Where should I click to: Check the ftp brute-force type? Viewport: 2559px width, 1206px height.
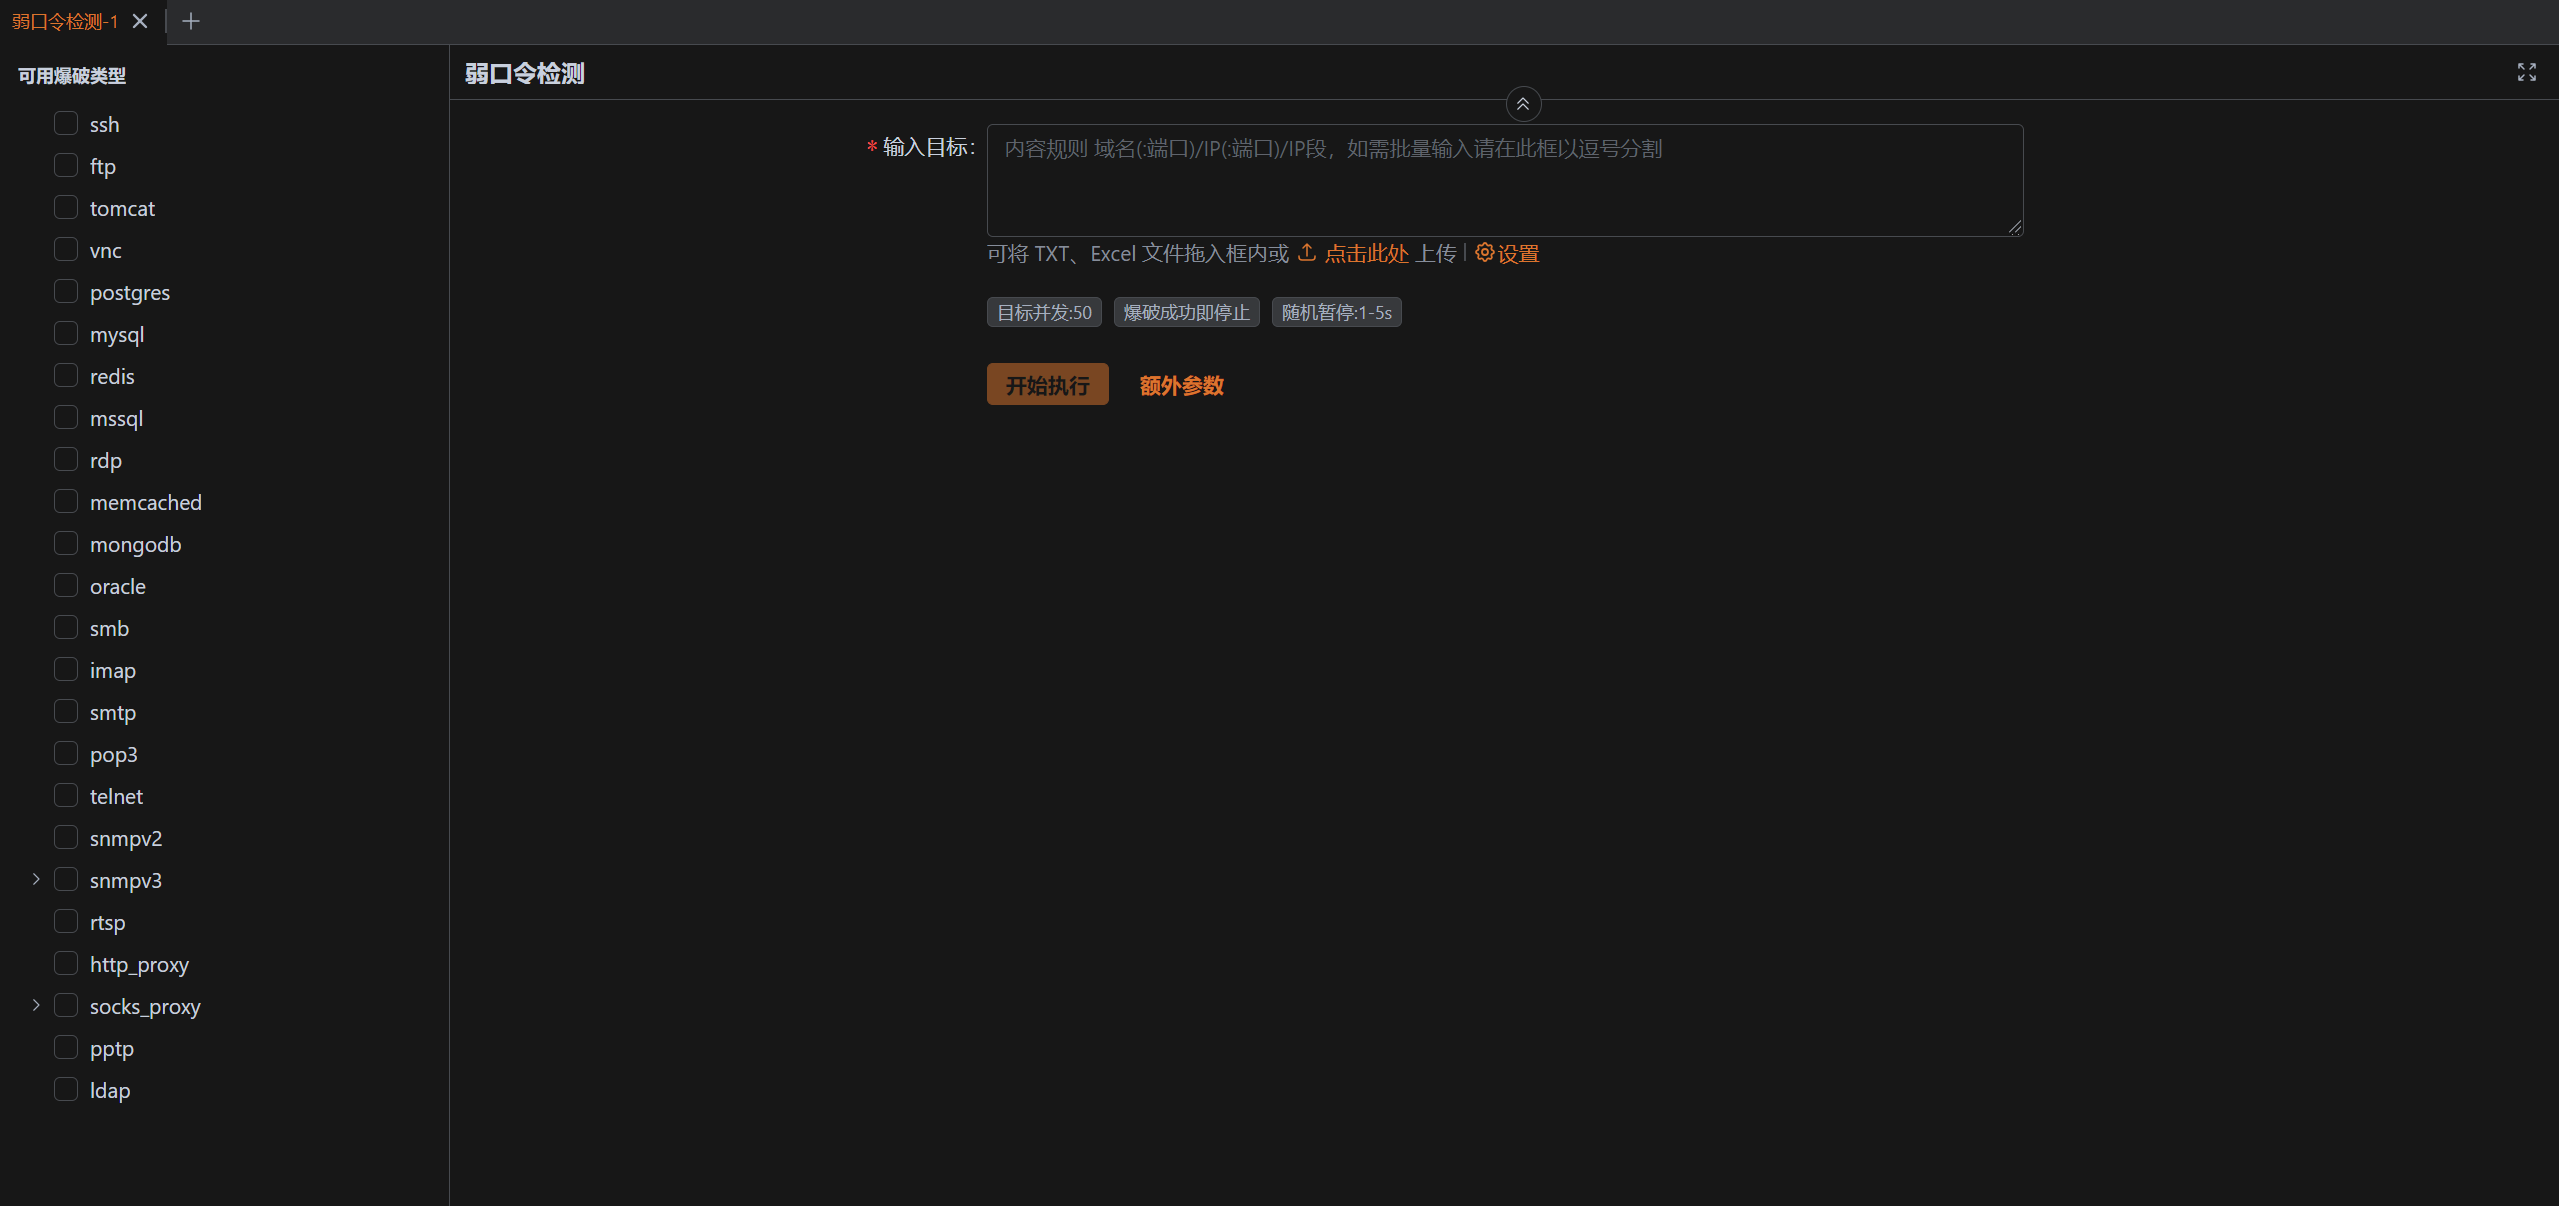pyautogui.click(x=66, y=165)
